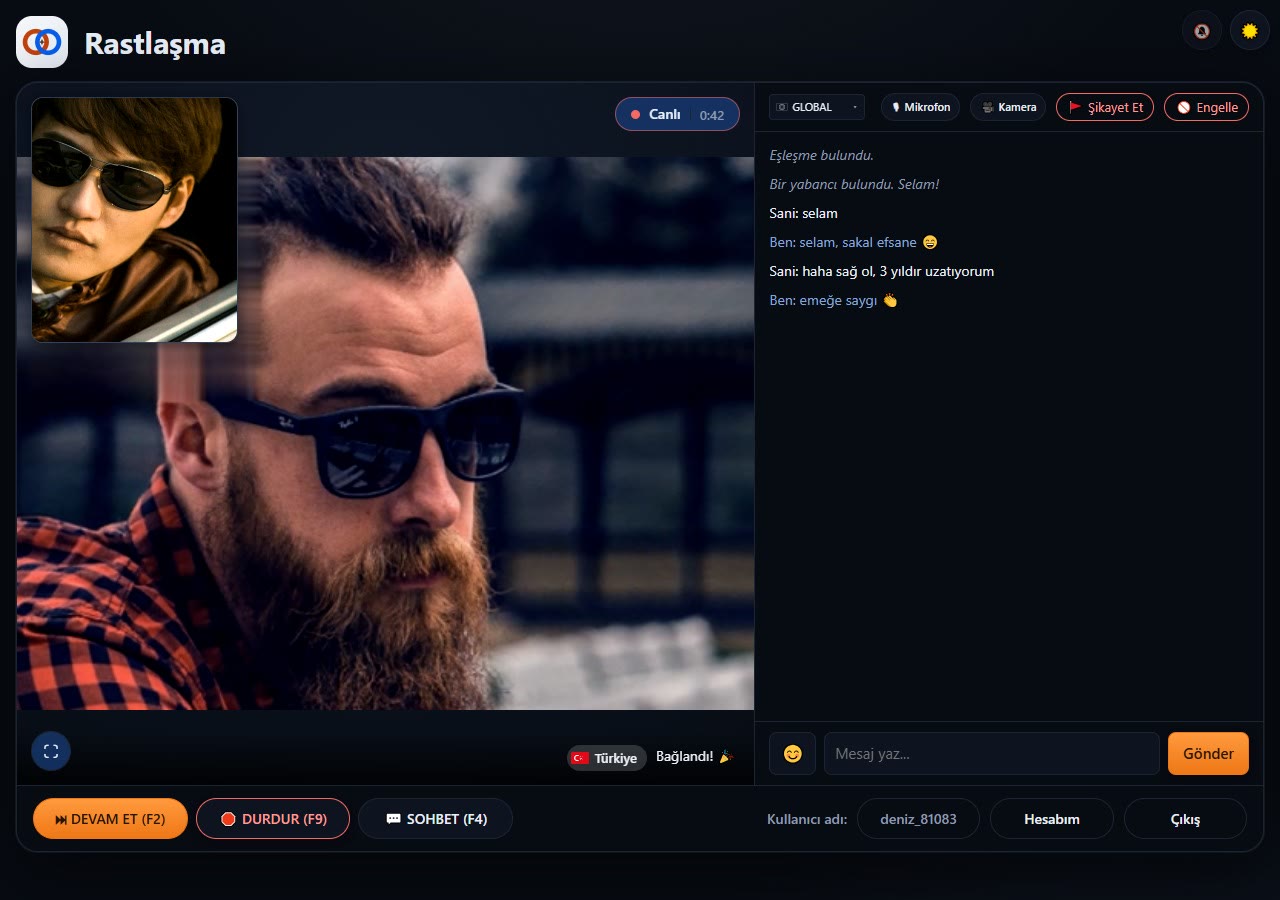1280x900 pixels.
Task: Open the GLOBAL region dropdown
Action: (817, 107)
